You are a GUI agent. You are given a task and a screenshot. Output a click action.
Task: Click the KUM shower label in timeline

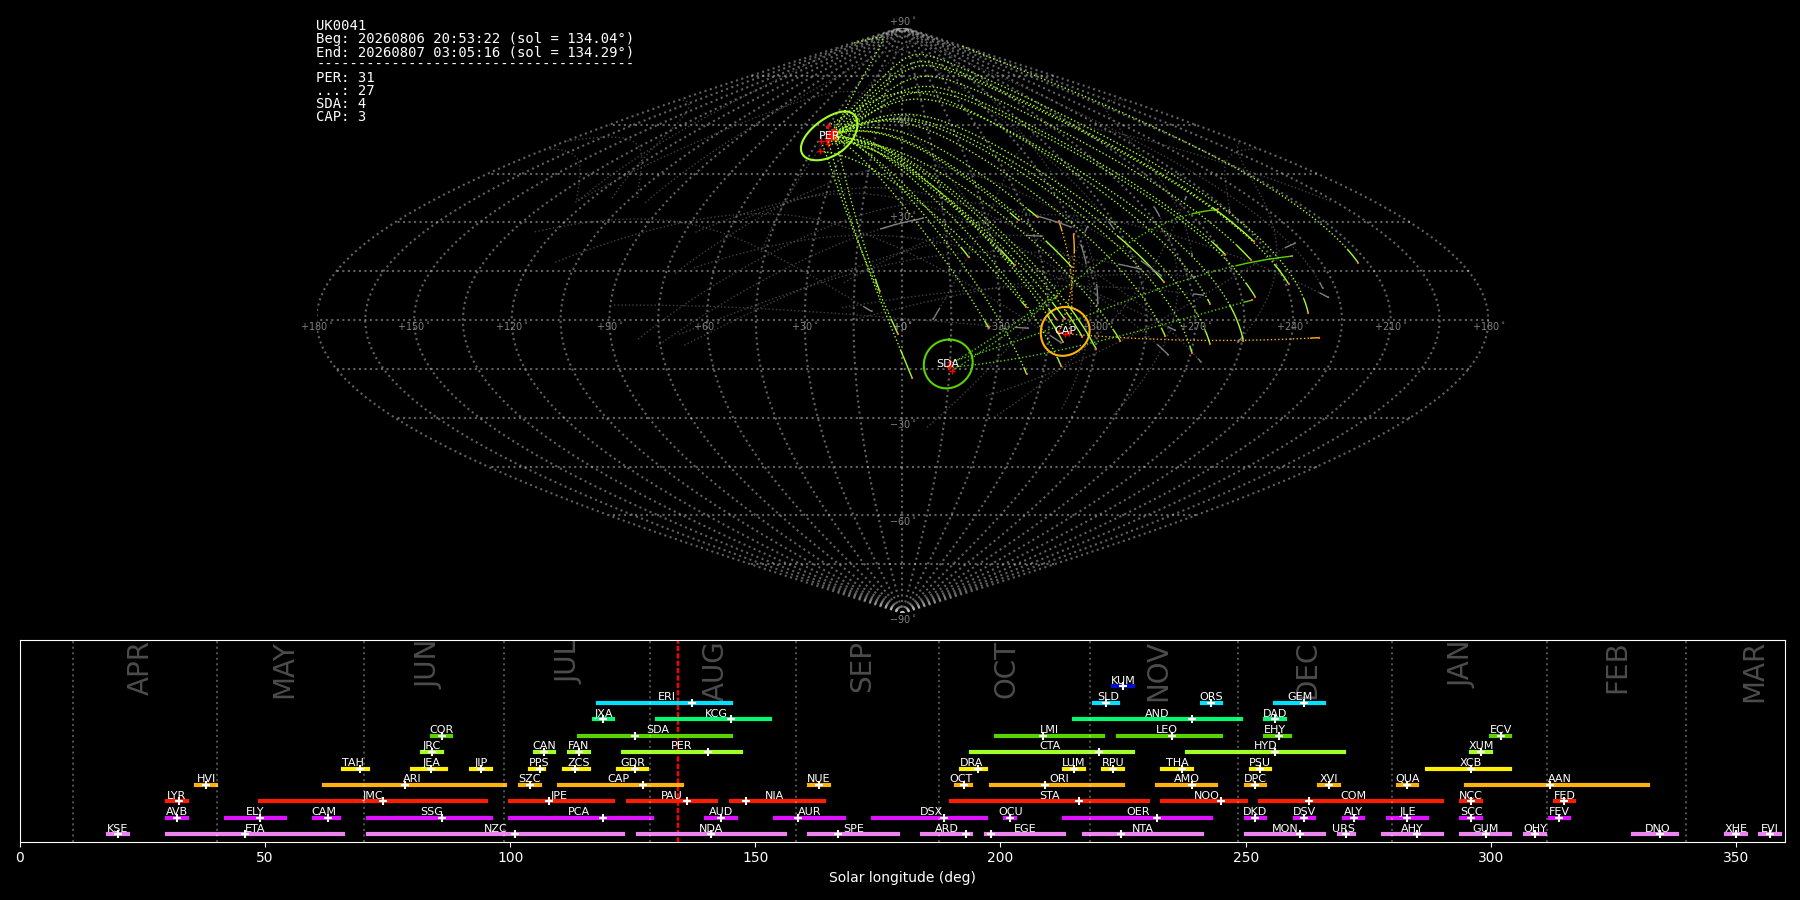(1123, 681)
